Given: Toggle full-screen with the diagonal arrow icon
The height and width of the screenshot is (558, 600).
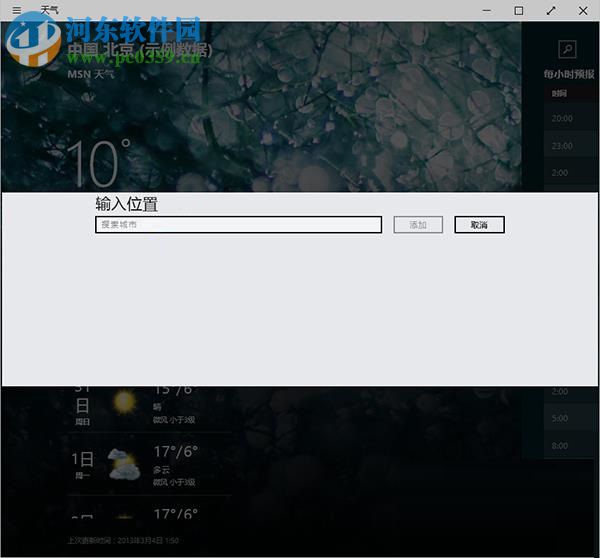Looking at the screenshot, I should [551, 11].
